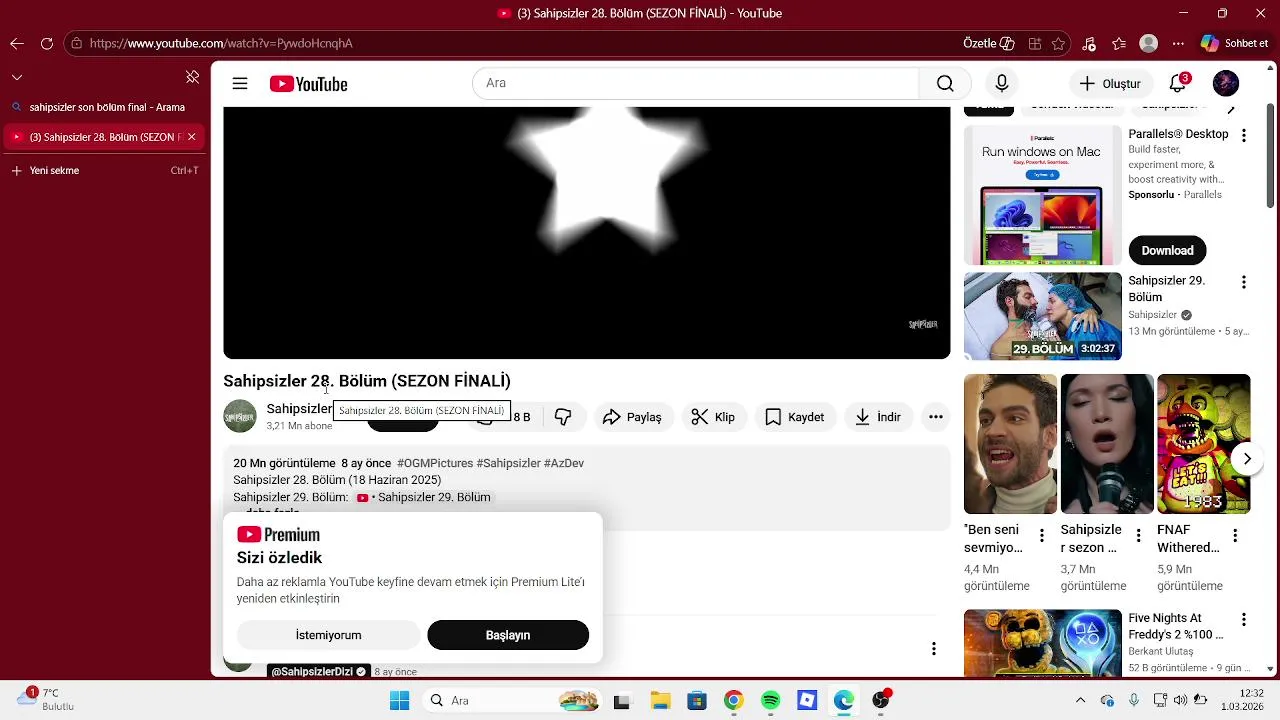Open options menu for "Ben seni sevmiyo..." short

point(1042,536)
